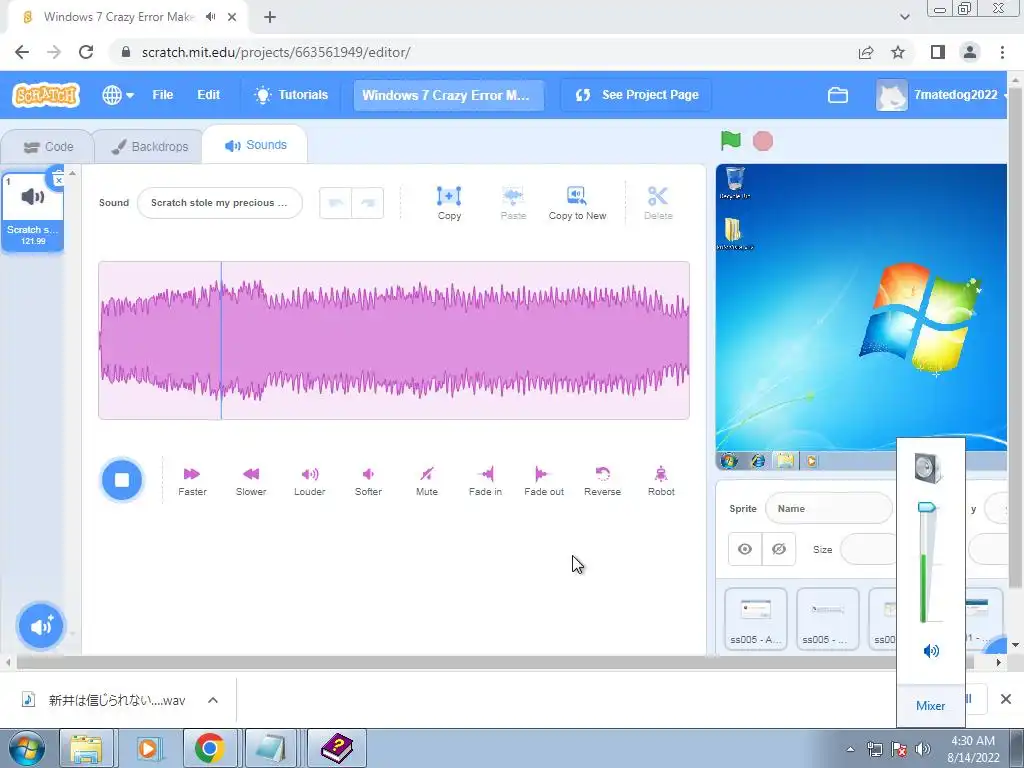Open Tutorials

click(x=291, y=95)
